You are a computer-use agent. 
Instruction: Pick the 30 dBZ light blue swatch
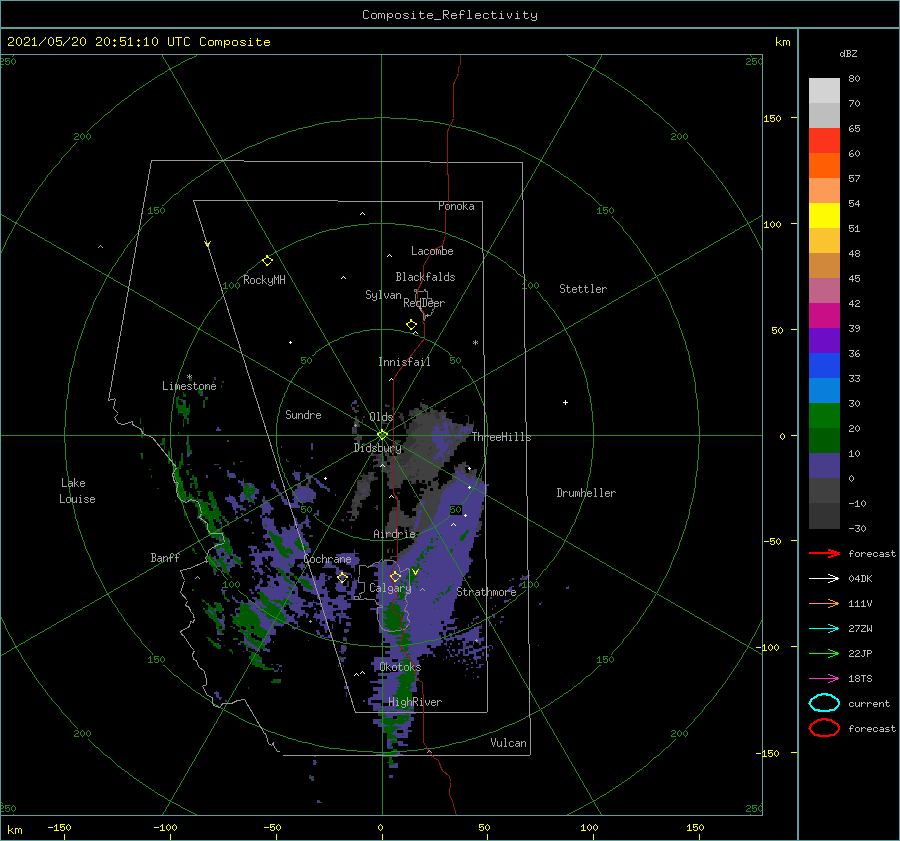coord(824,390)
